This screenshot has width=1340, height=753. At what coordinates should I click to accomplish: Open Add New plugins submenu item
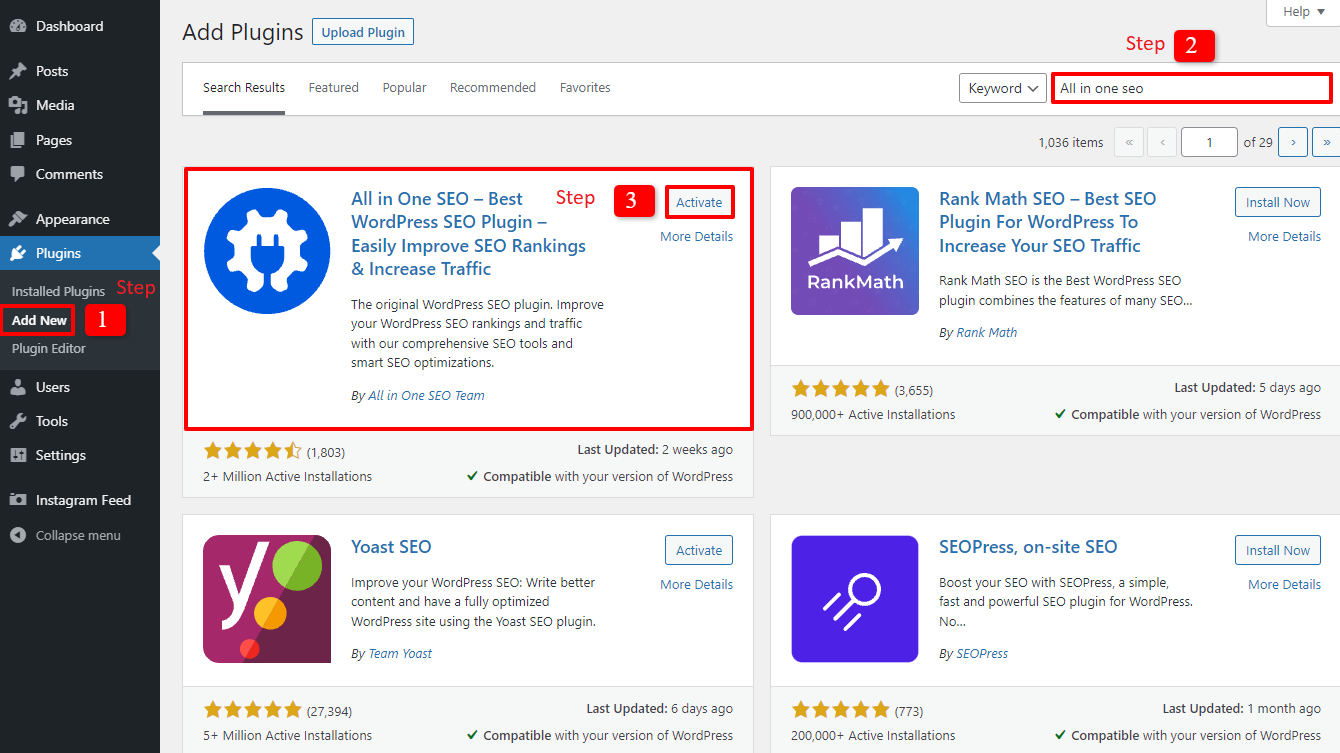click(40, 320)
